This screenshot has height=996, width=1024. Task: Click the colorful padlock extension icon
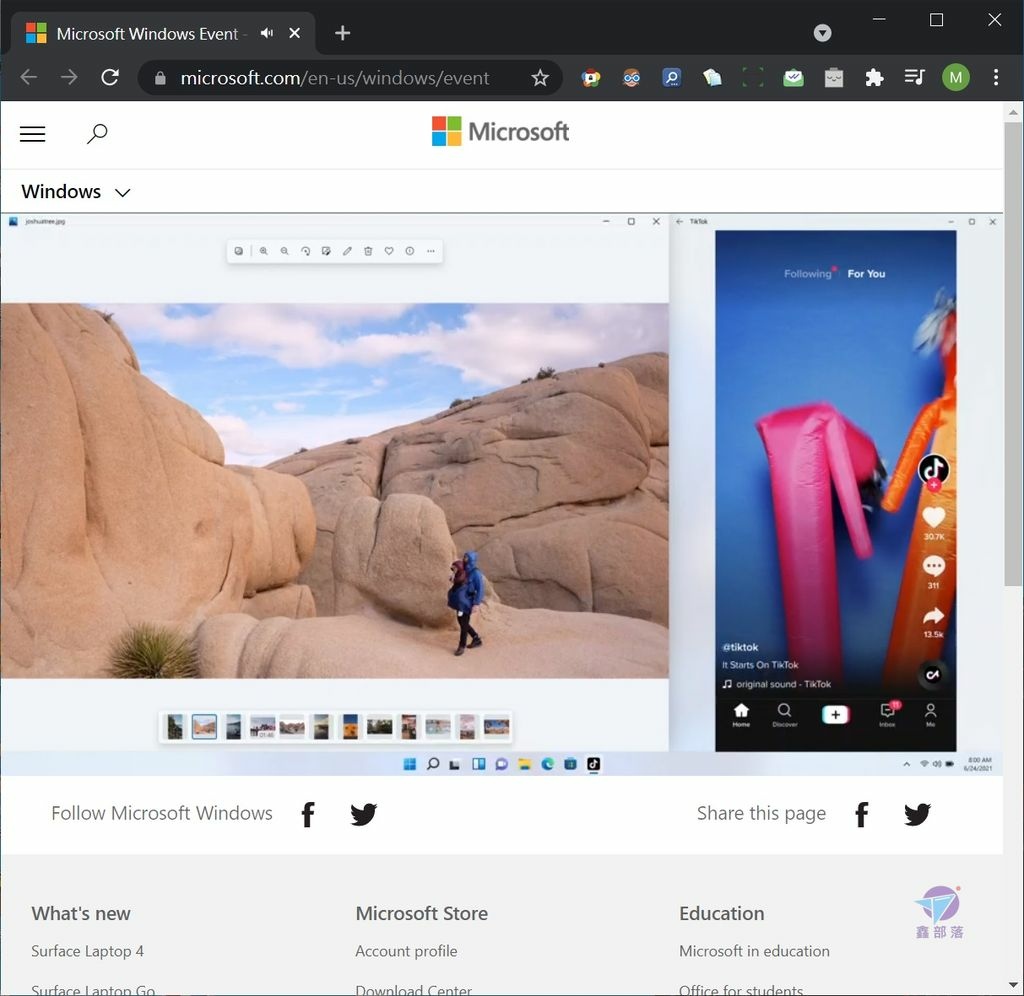tap(590, 78)
